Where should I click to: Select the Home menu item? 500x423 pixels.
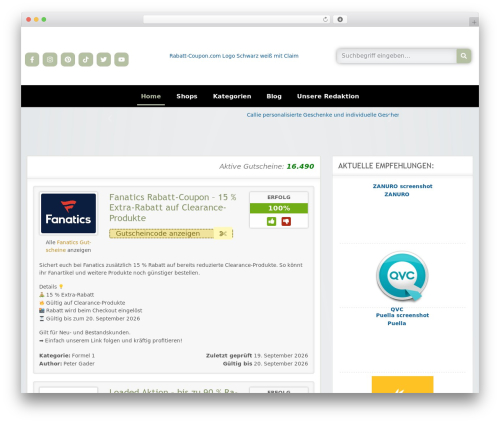click(x=151, y=96)
